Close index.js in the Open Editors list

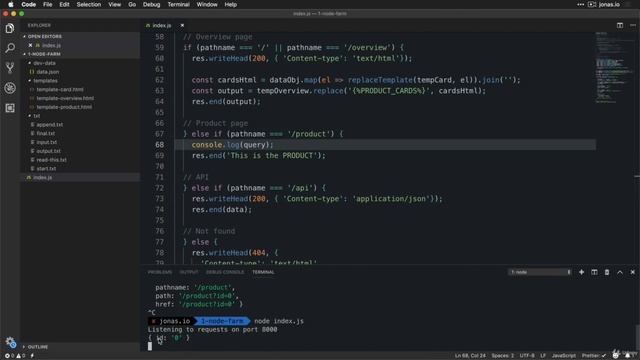point(30,45)
